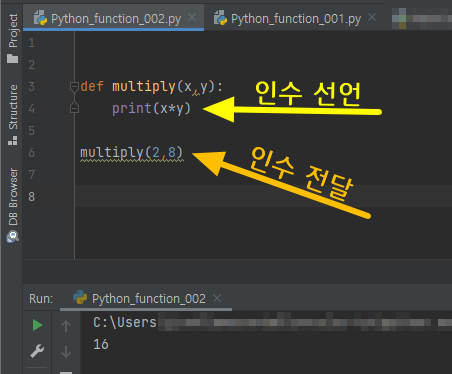Click the print(x*y) statement
Screen dimensions: 452x374
point(151,108)
